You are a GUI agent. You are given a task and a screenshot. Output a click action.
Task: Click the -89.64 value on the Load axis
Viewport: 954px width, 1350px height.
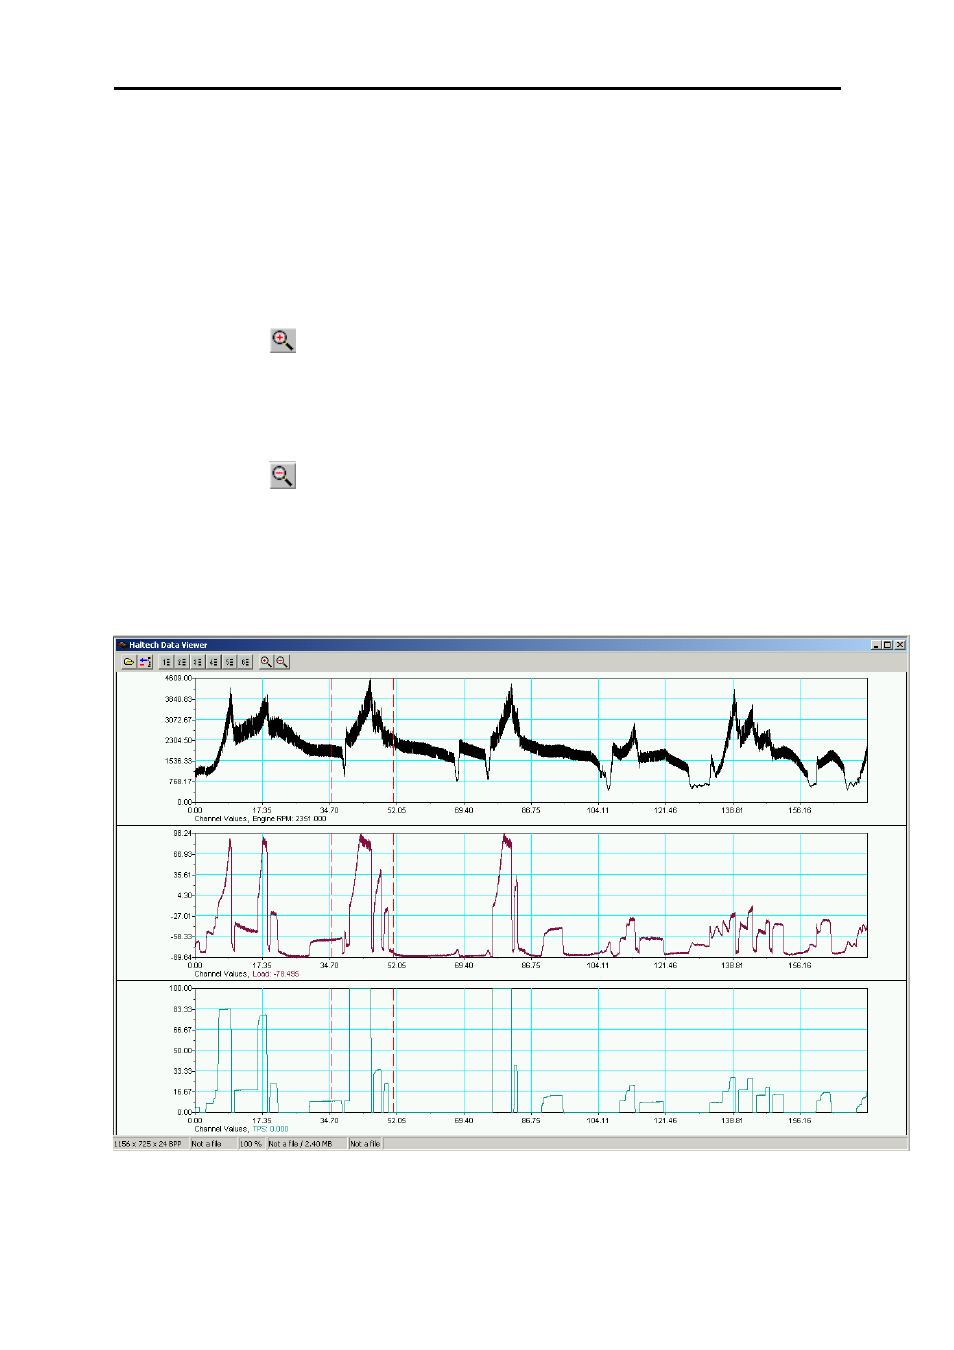[182, 957]
